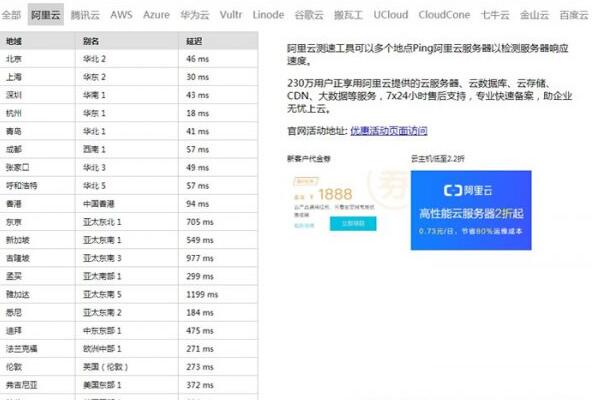This screenshot has width=600, height=400.
Task: Select the 新加坡 region cell
Action: 38,240
